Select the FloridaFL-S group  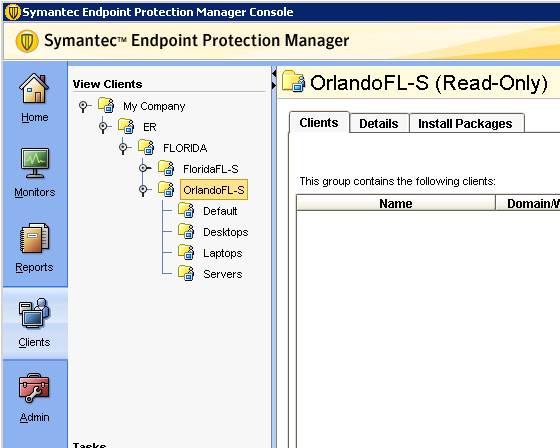tap(211, 169)
